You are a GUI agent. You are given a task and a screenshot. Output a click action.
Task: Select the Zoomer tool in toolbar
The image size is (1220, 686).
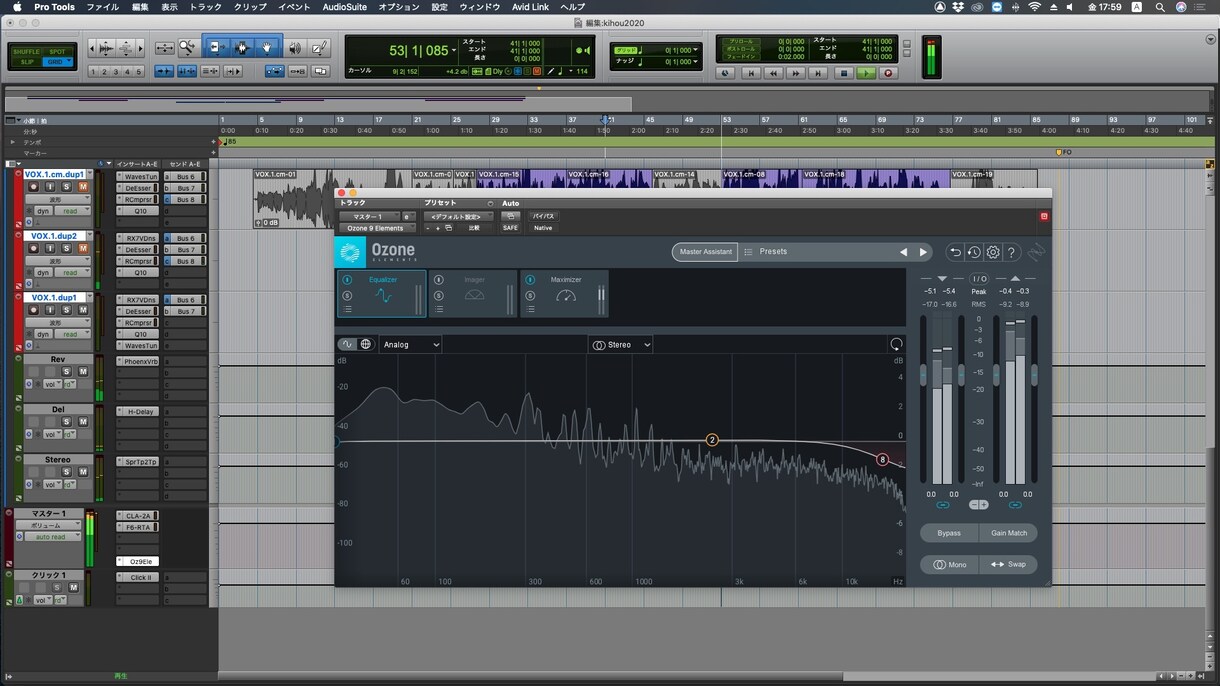coord(189,47)
